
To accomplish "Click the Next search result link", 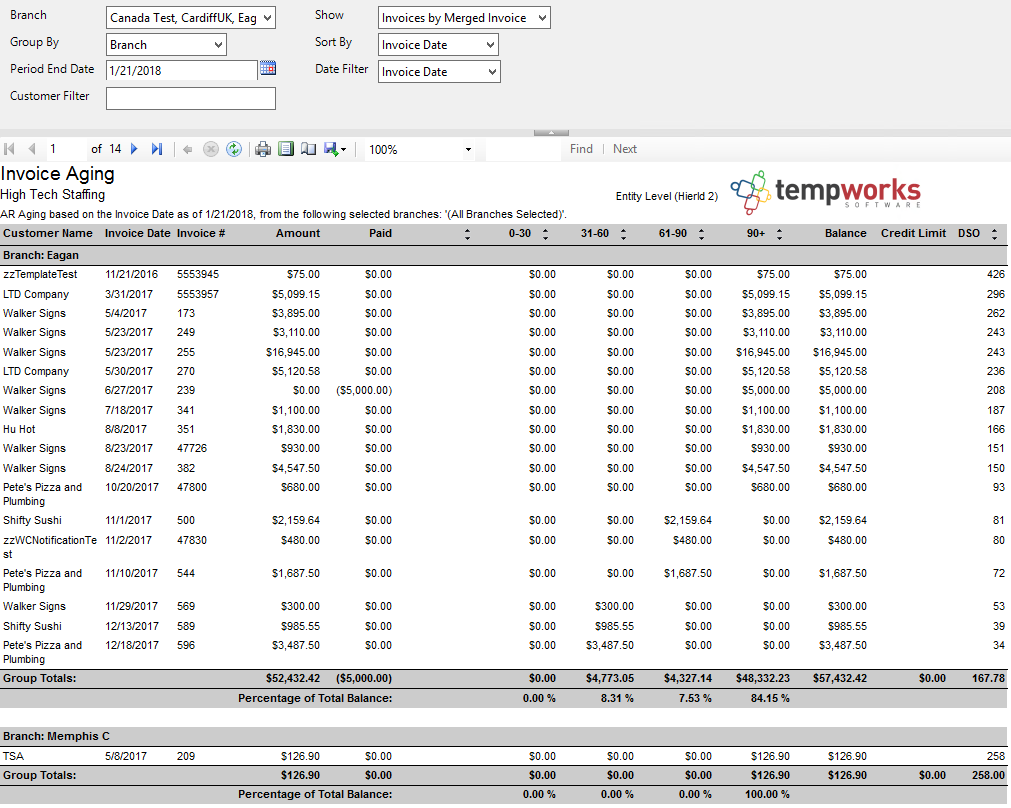I will click(x=625, y=149).
